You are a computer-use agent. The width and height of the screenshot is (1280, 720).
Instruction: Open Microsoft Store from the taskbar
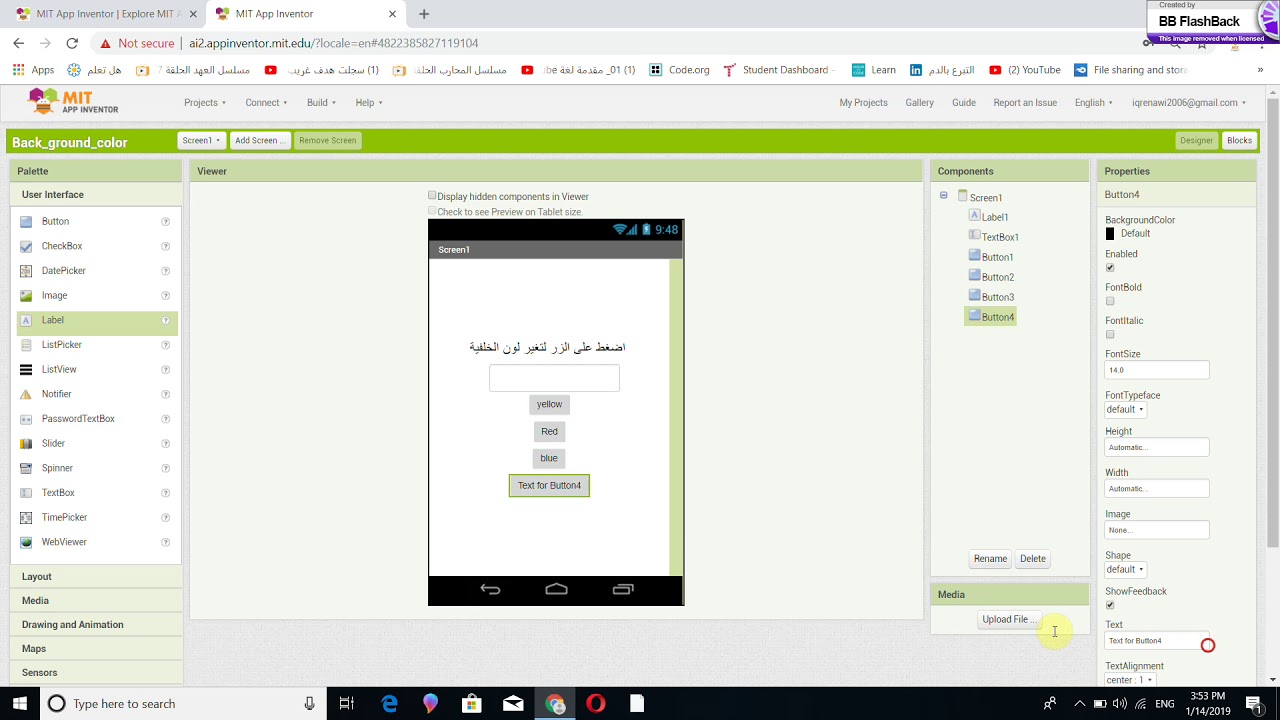click(x=471, y=704)
